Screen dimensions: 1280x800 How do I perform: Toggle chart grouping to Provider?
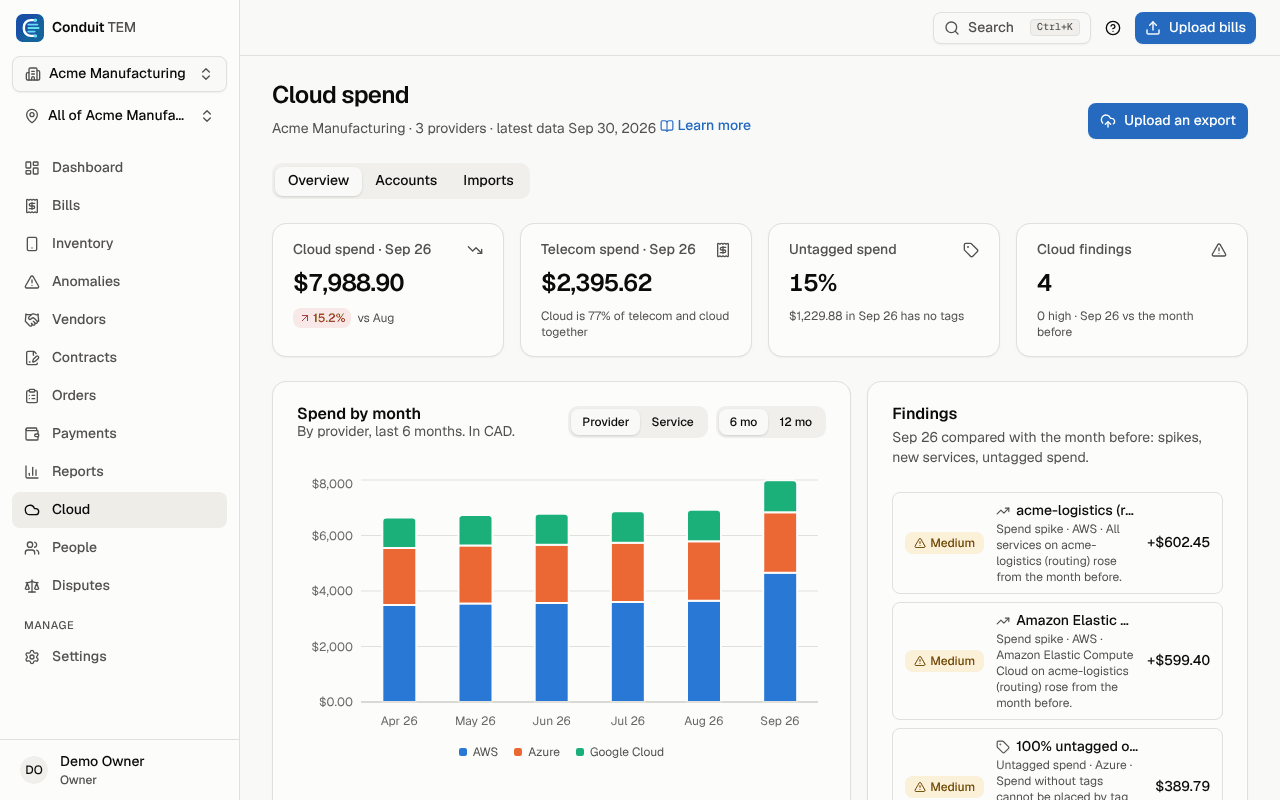coord(605,422)
